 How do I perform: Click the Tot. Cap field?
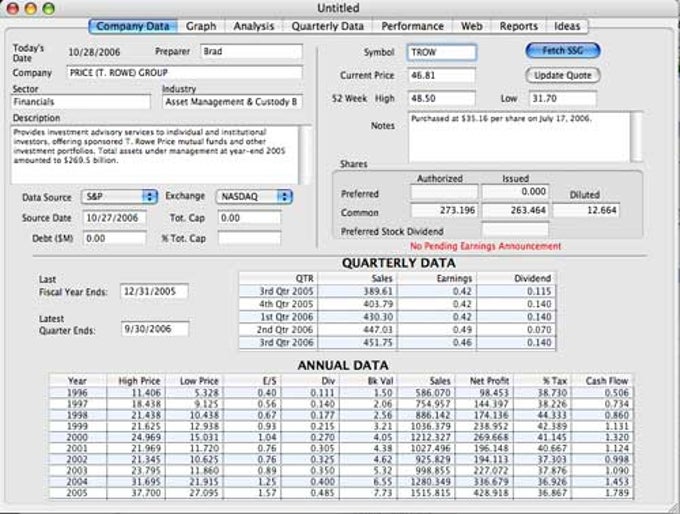tap(249, 218)
